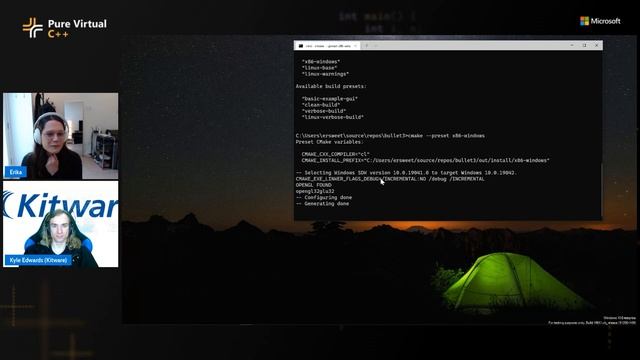
Task: Click the "Available build presets:" heading
Action: [331, 86]
